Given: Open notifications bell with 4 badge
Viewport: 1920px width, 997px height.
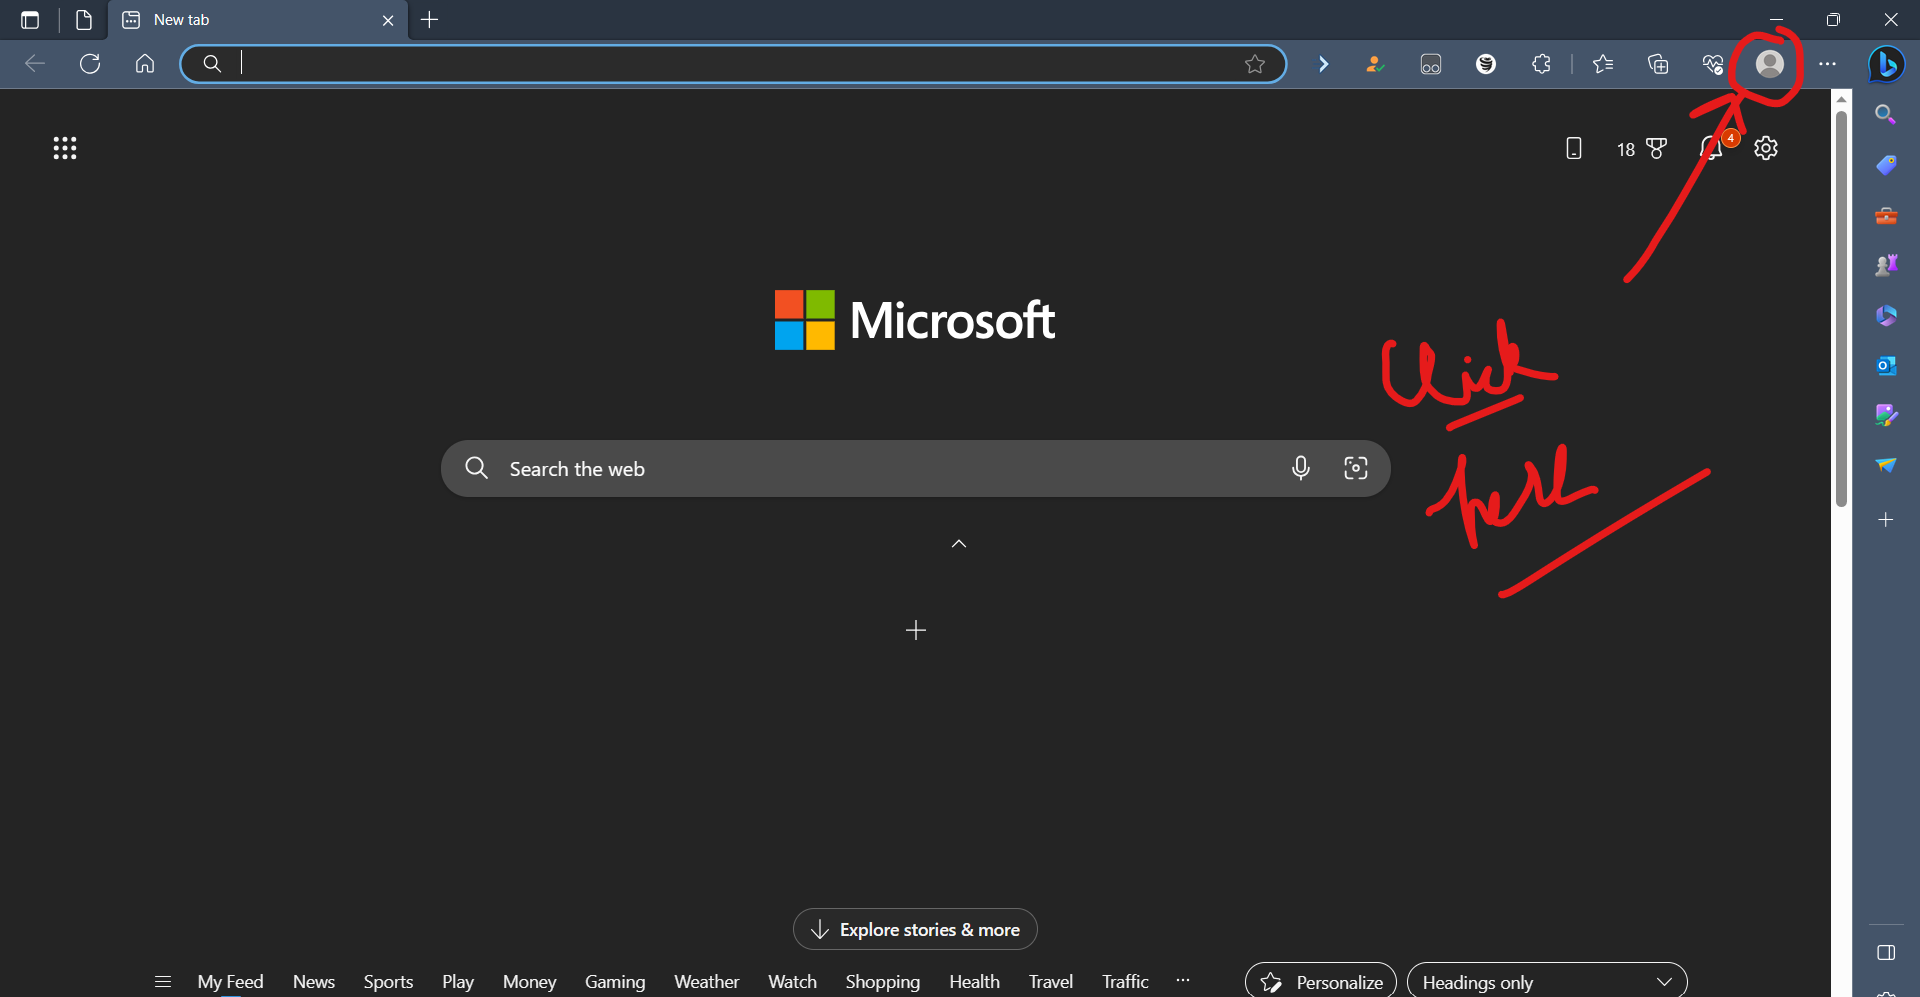Looking at the screenshot, I should [x=1713, y=148].
